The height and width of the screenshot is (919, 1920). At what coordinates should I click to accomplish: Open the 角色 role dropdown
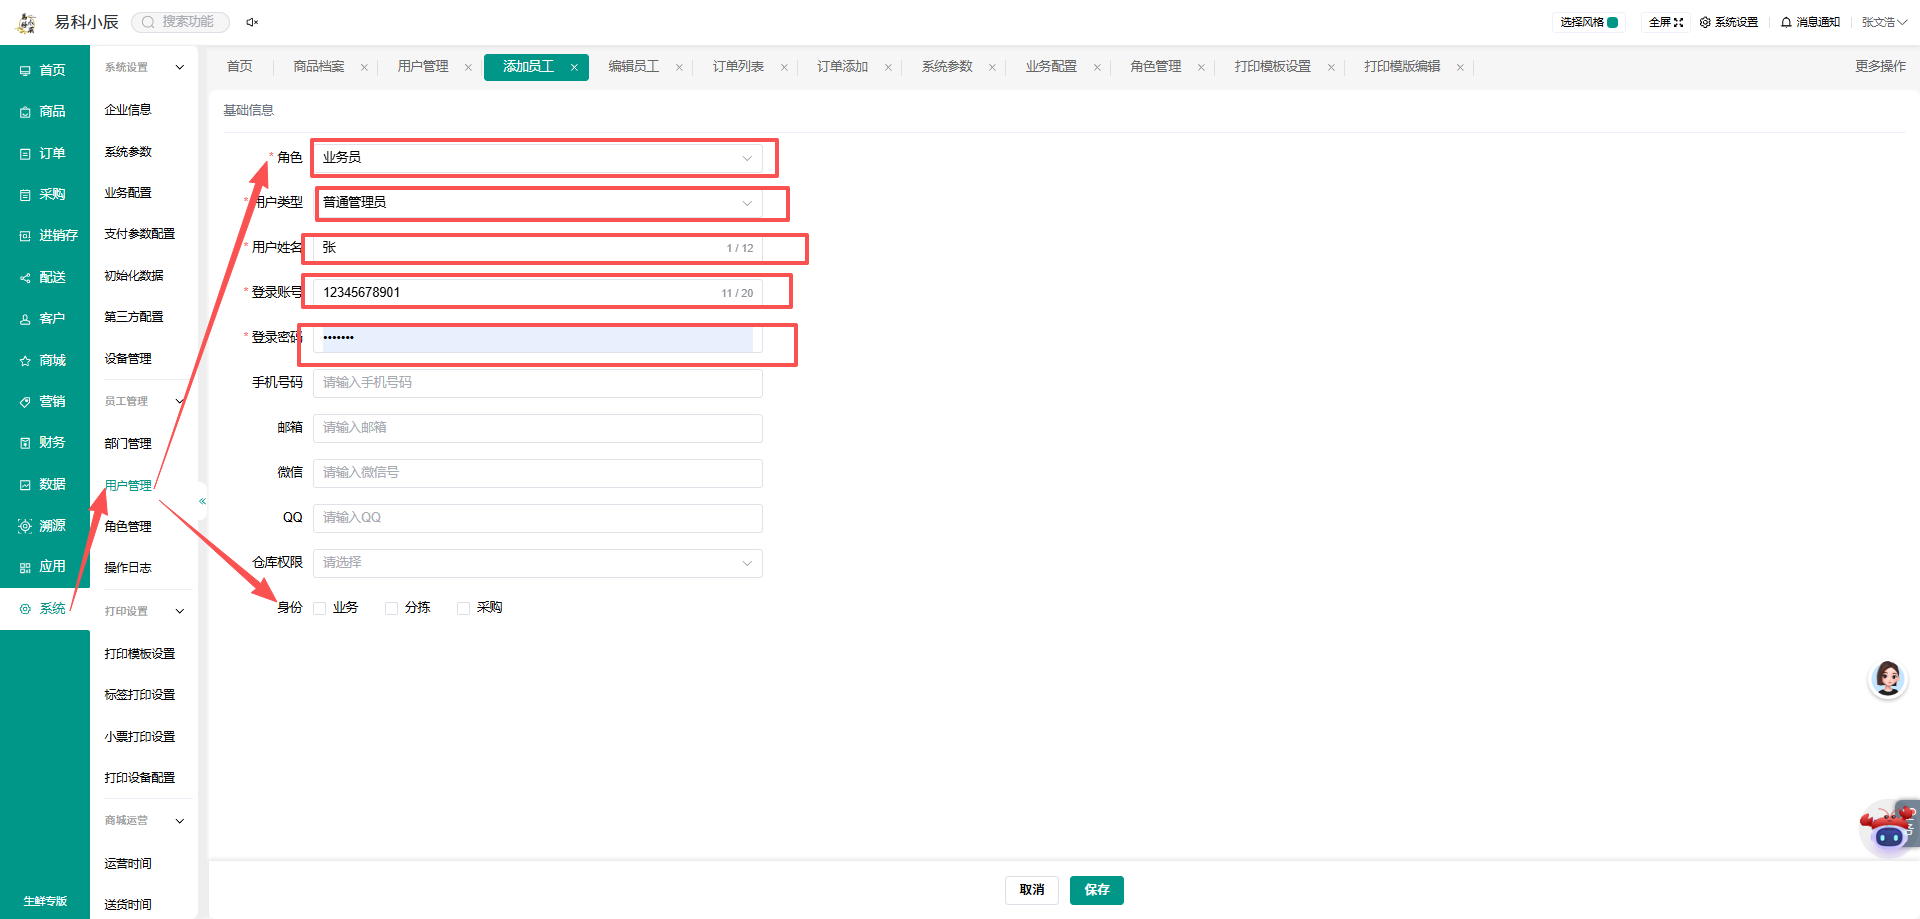point(538,158)
